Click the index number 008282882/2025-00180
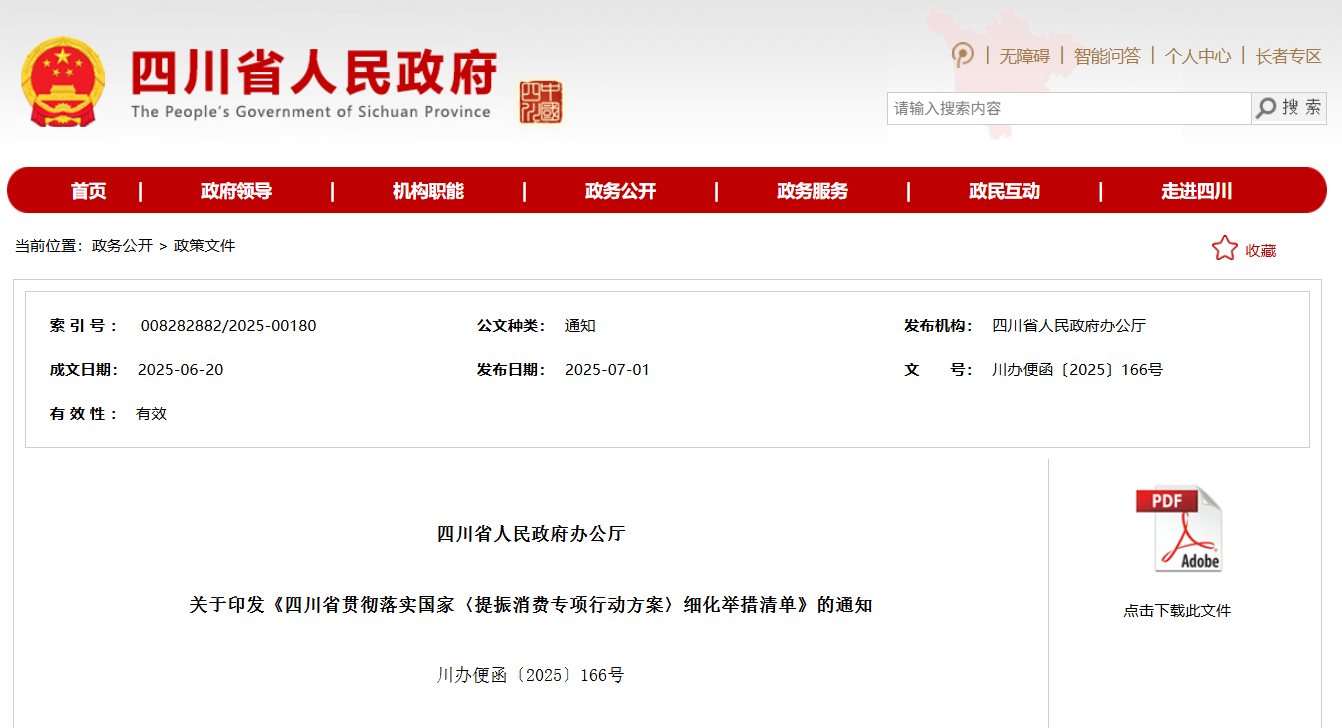The width and height of the screenshot is (1342, 728). pos(228,326)
